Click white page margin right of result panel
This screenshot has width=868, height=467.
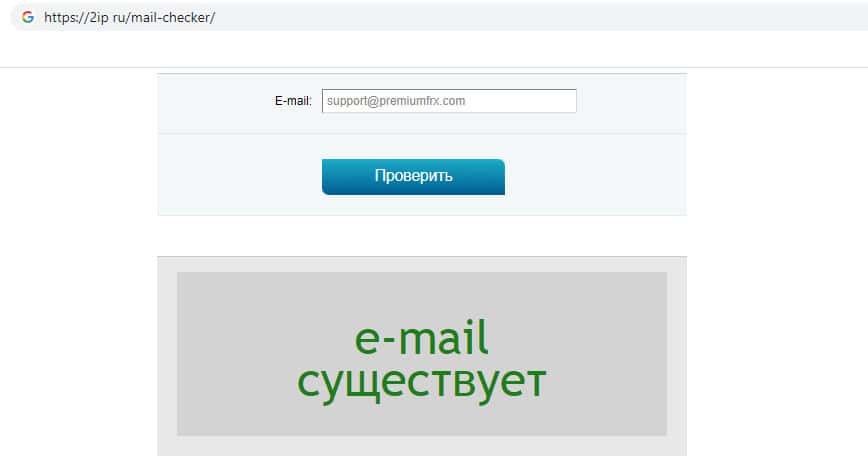(775, 354)
